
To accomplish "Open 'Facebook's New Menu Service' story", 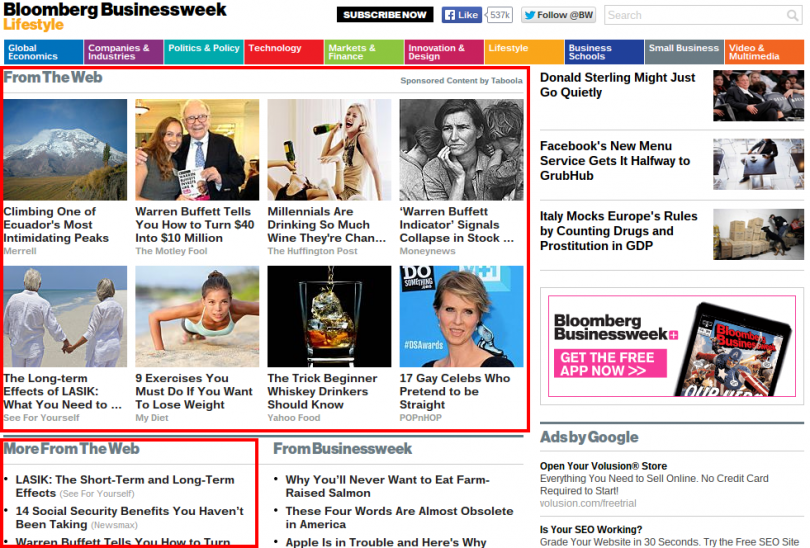I will pyautogui.click(x=615, y=161).
